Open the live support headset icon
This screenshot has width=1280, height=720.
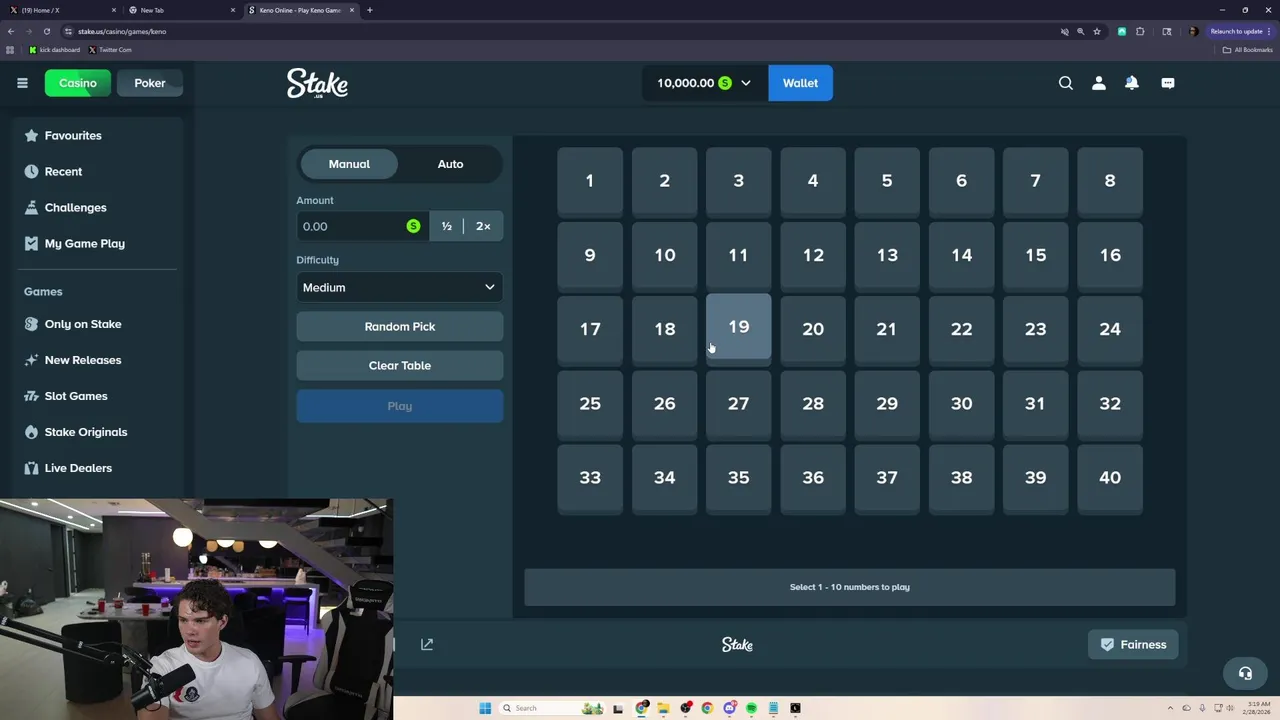point(1245,673)
